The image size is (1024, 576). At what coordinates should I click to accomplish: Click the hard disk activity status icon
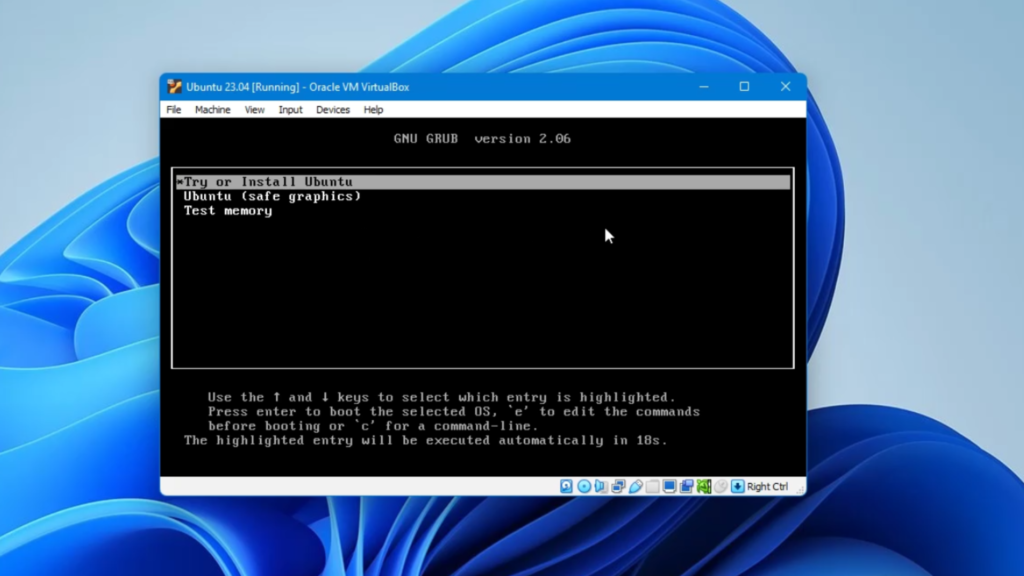566,486
